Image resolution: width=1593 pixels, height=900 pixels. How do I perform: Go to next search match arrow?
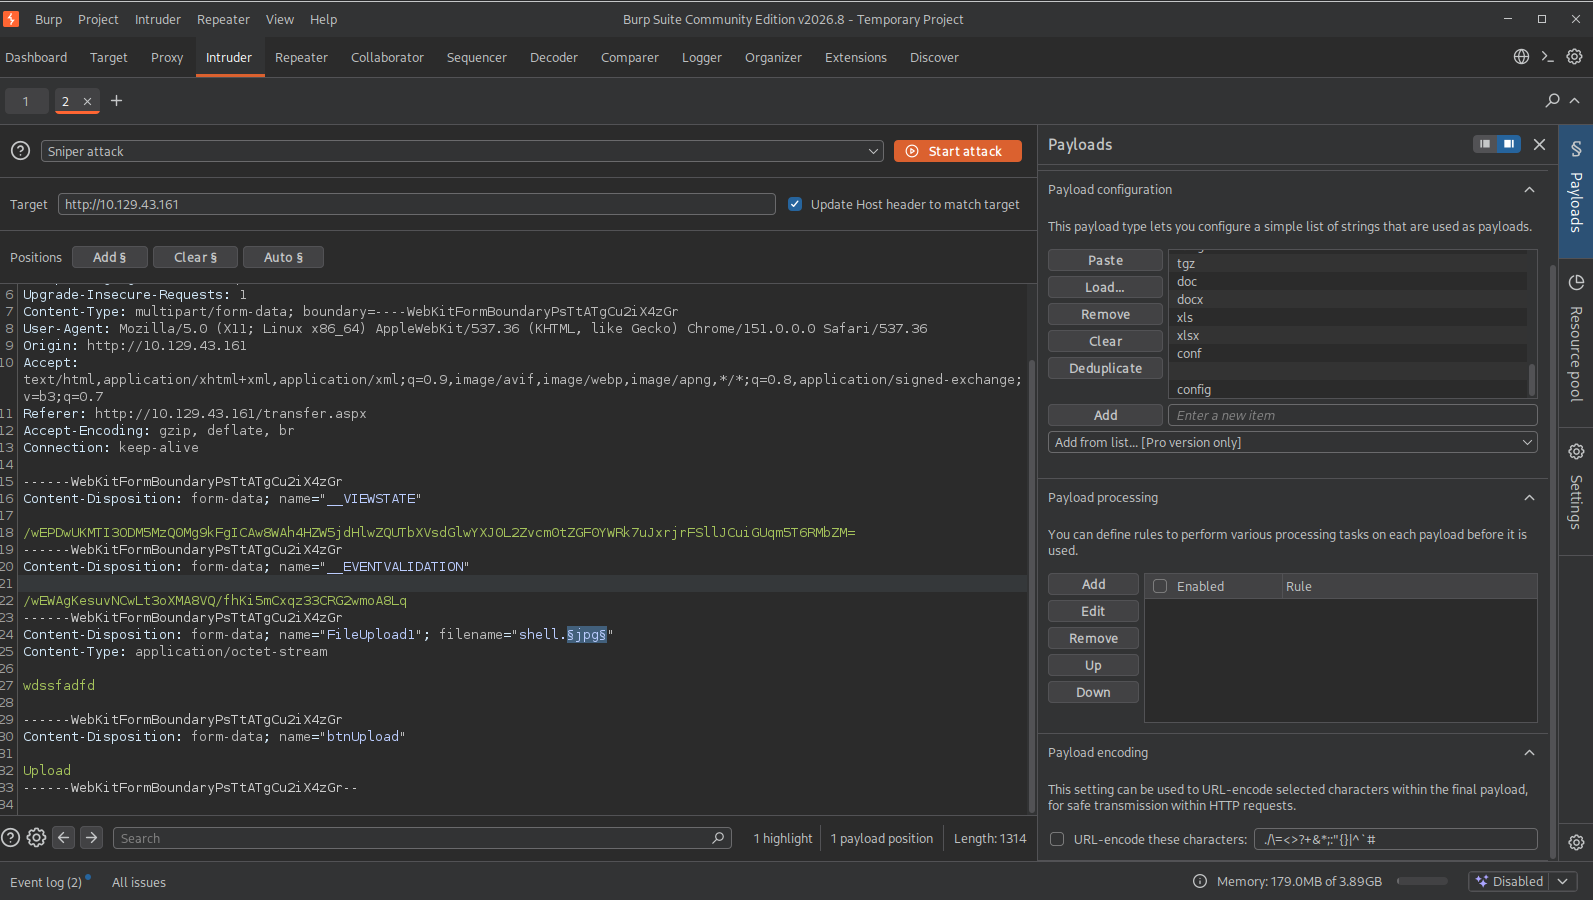pos(91,838)
